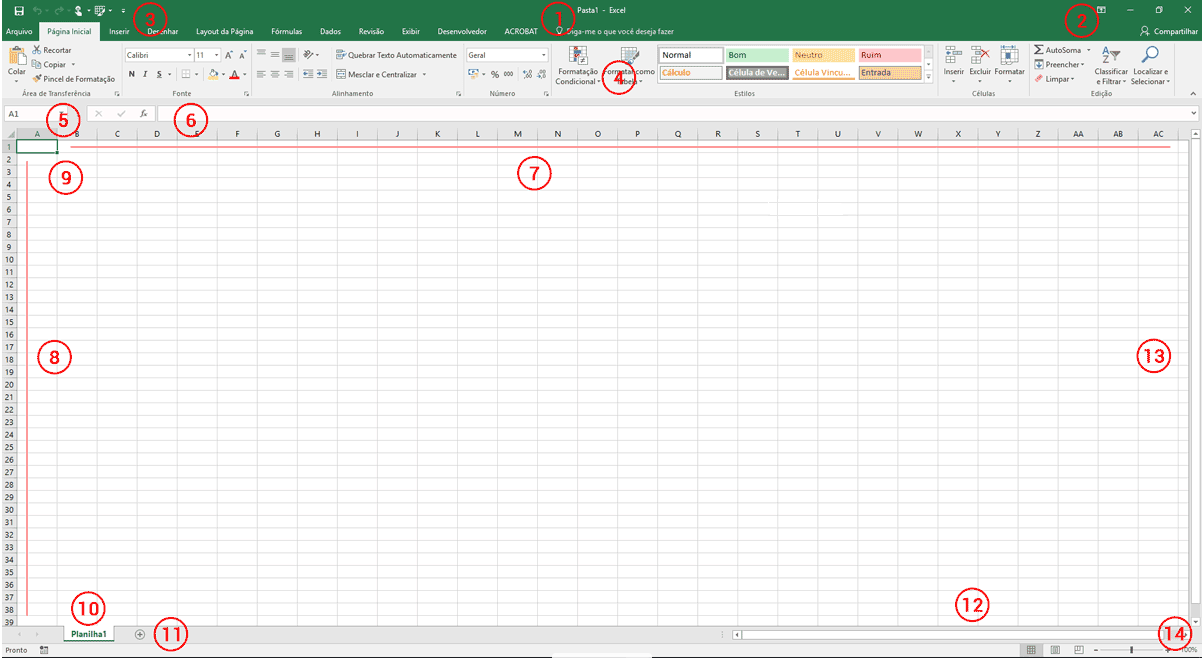Expand the Geral number format dropdown
Image resolution: width=1203 pixels, height=659 pixels.
pos(544,55)
